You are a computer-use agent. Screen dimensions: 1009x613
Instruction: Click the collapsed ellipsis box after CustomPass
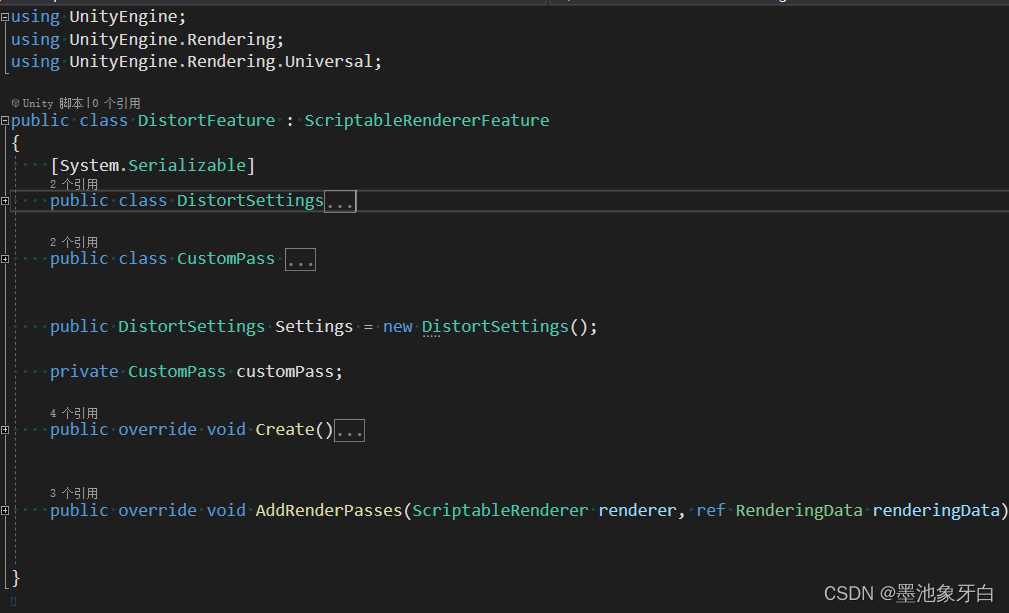pos(301,259)
